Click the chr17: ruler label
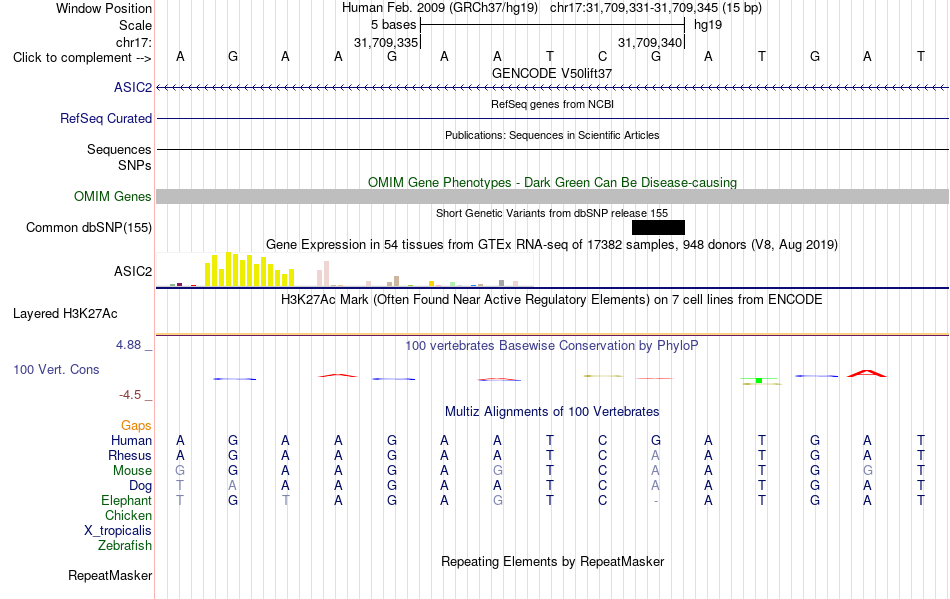The height and width of the screenshot is (599, 950). [x=133, y=42]
